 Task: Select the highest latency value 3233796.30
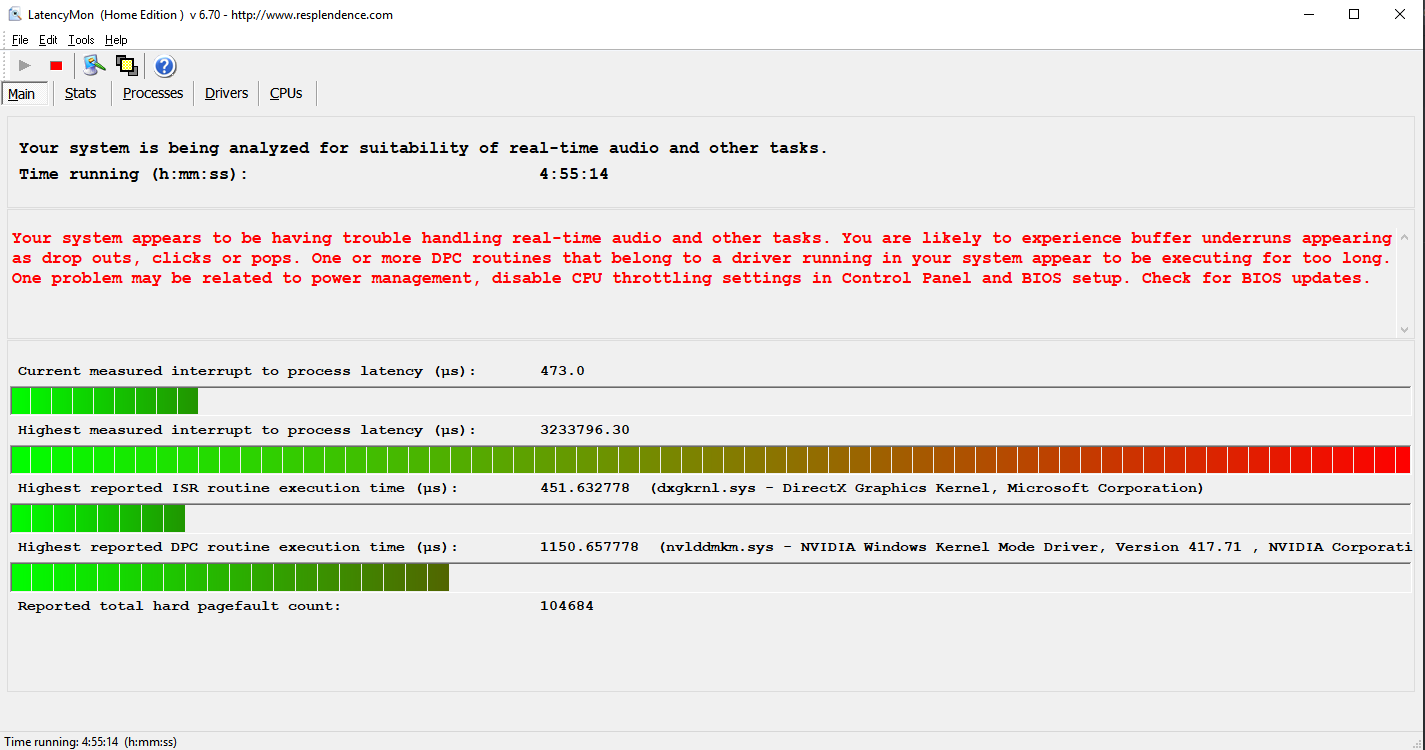point(585,430)
